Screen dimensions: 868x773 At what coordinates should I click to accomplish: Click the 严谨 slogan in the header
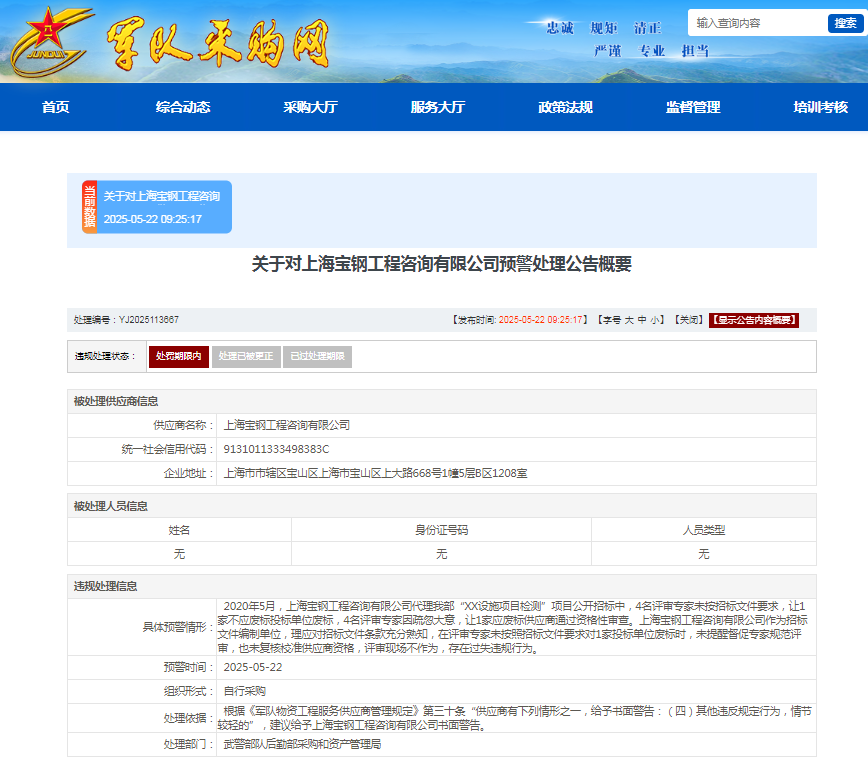(607, 51)
